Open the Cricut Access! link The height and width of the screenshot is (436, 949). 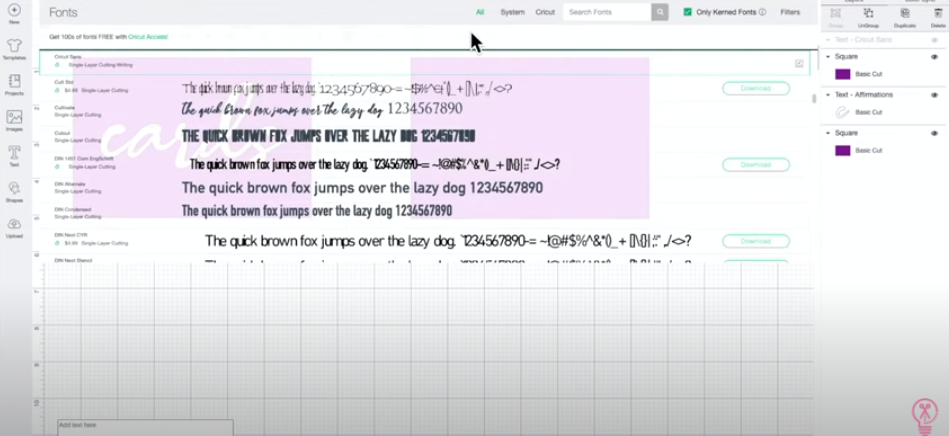[148, 37]
